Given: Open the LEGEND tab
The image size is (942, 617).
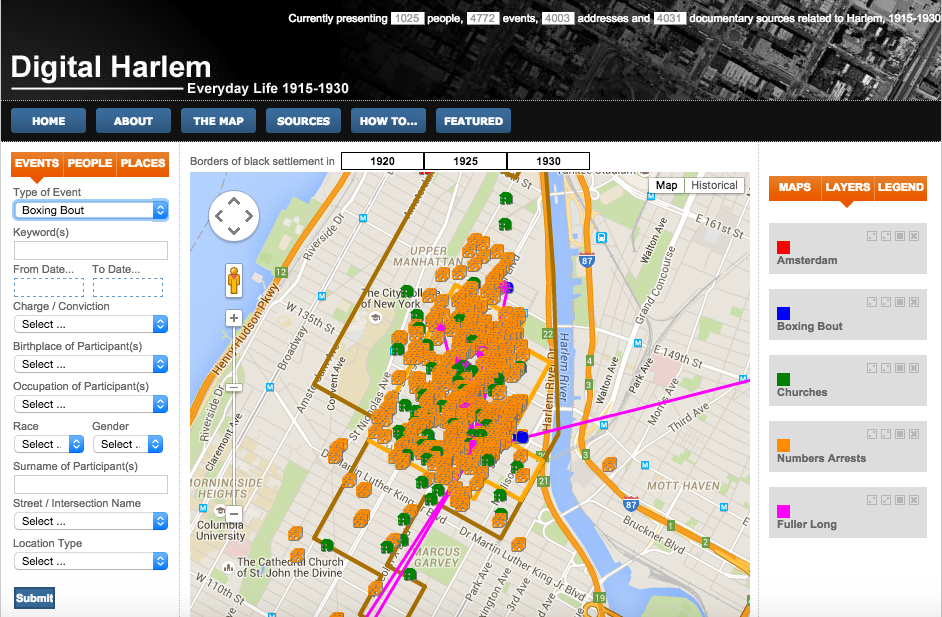Looking at the screenshot, I should 901,187.
